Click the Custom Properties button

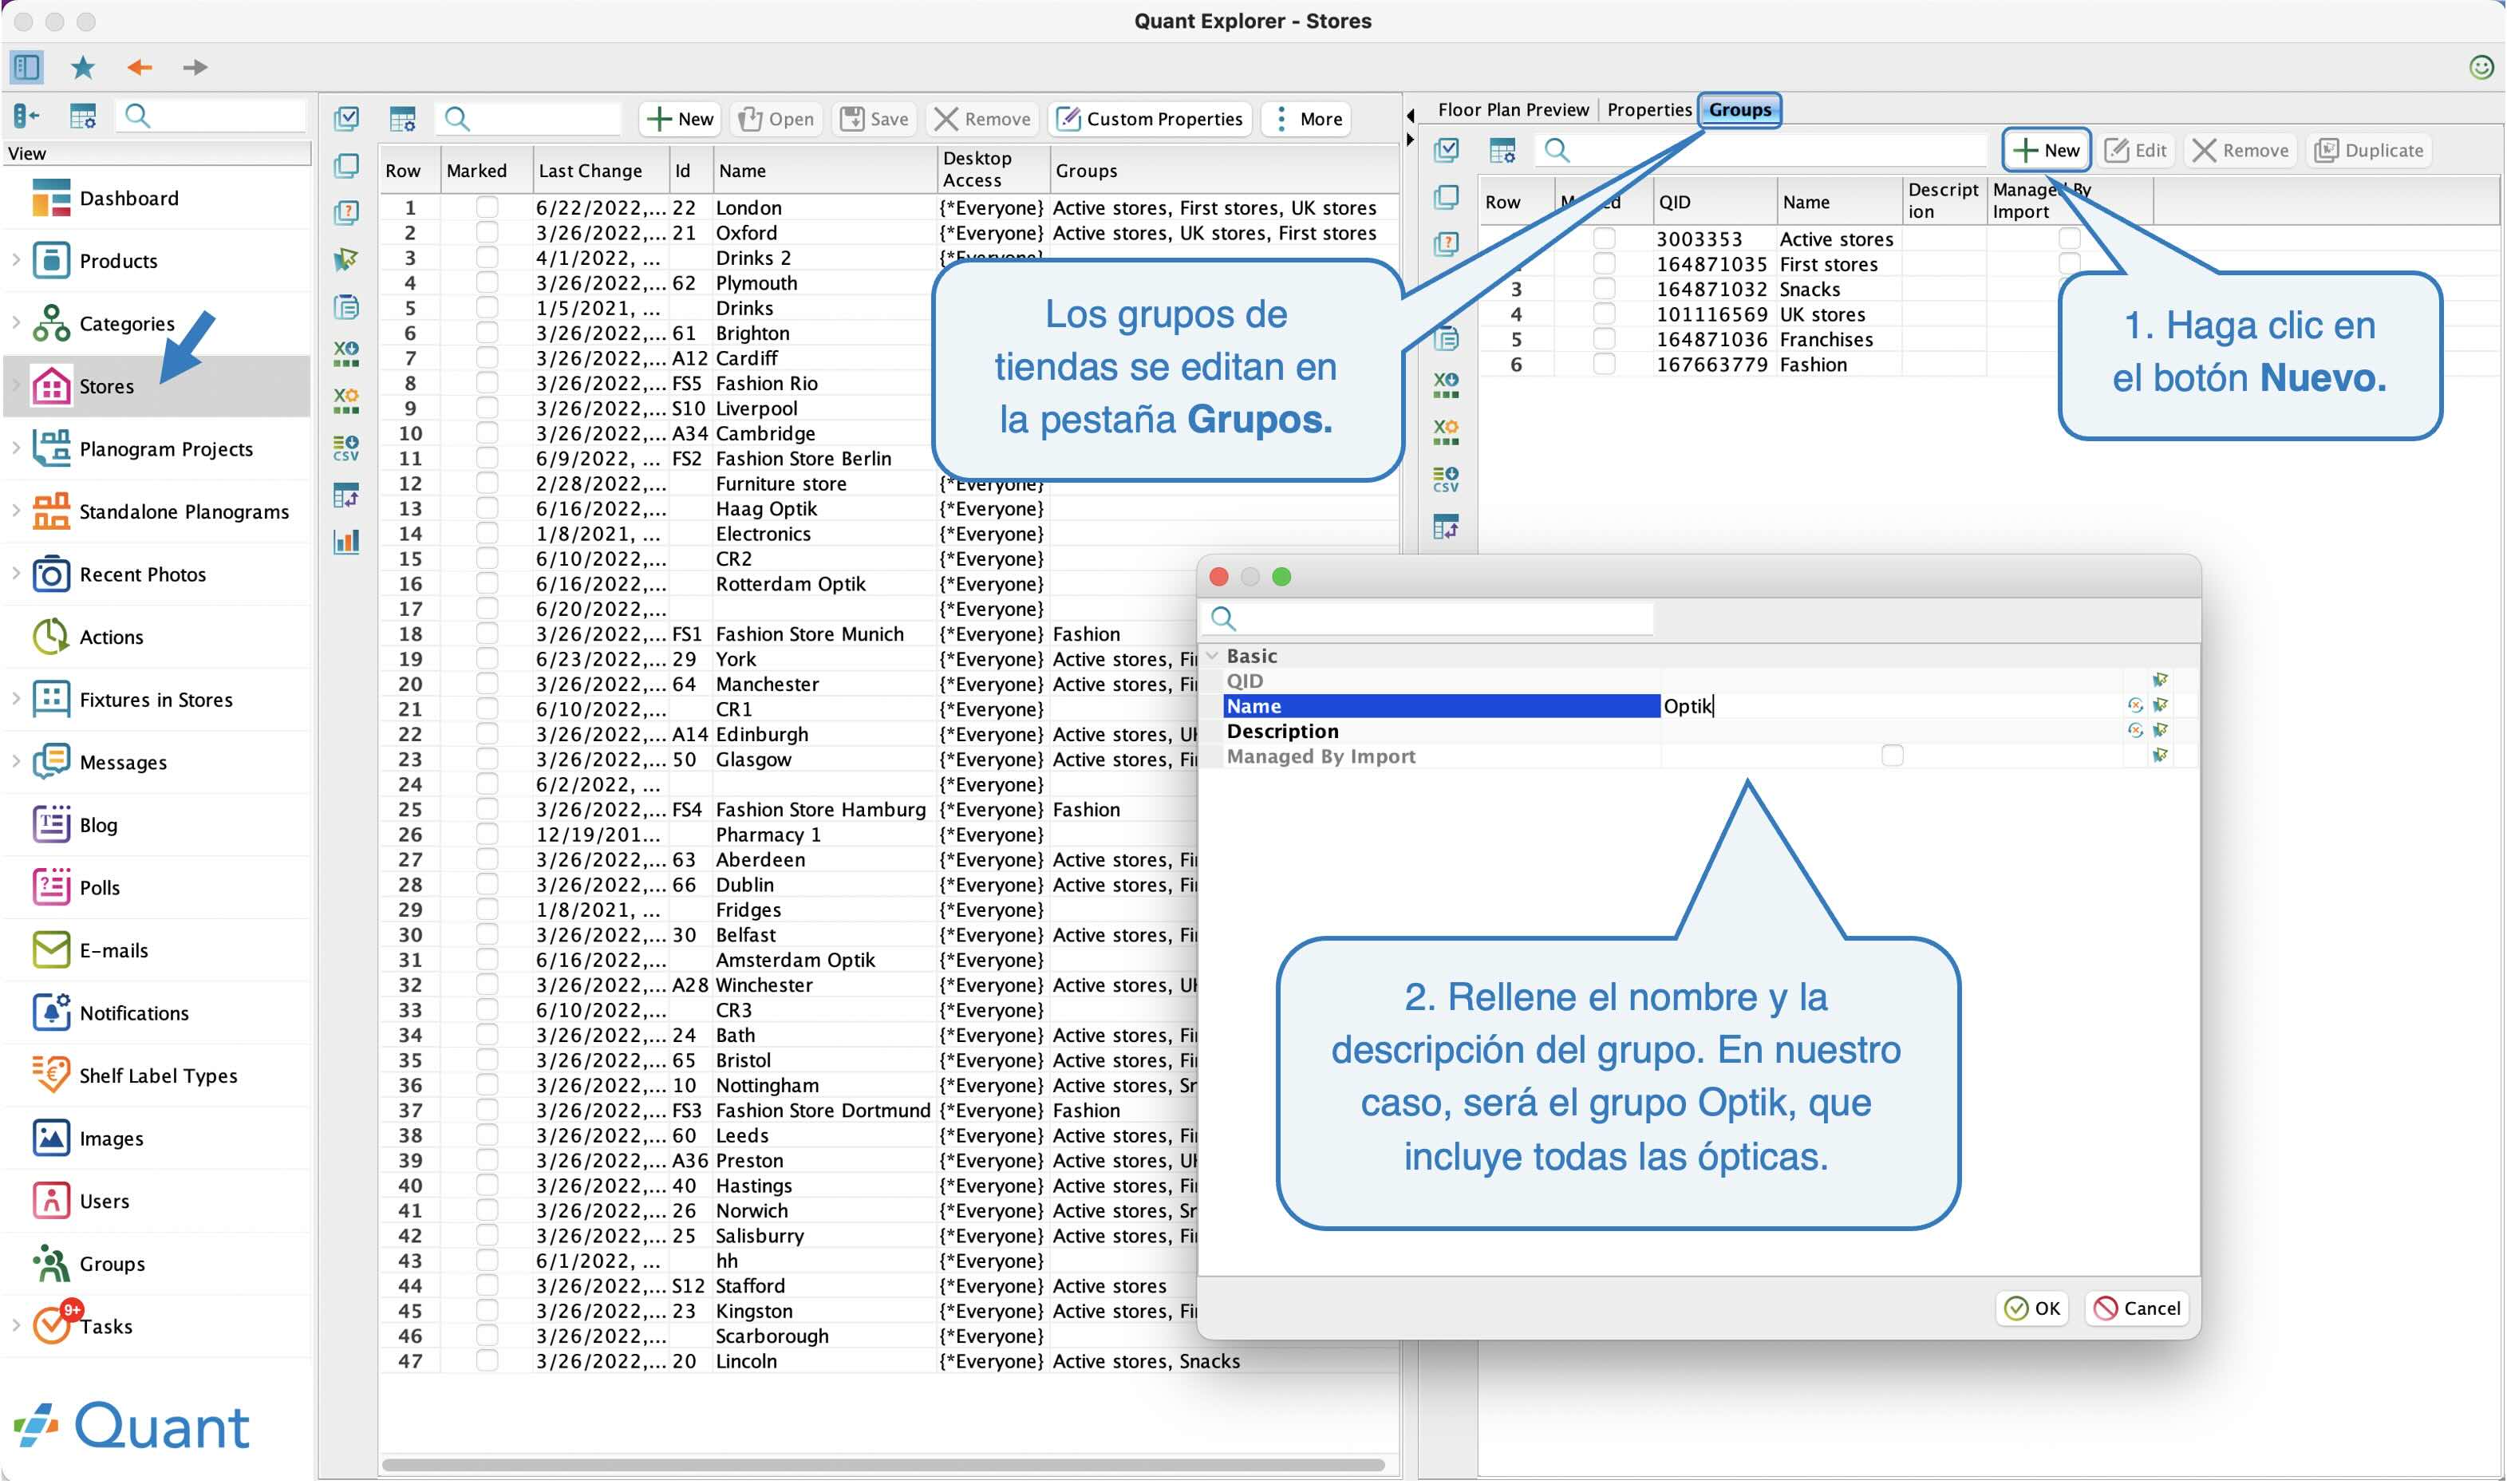[x=1150, y=119]
